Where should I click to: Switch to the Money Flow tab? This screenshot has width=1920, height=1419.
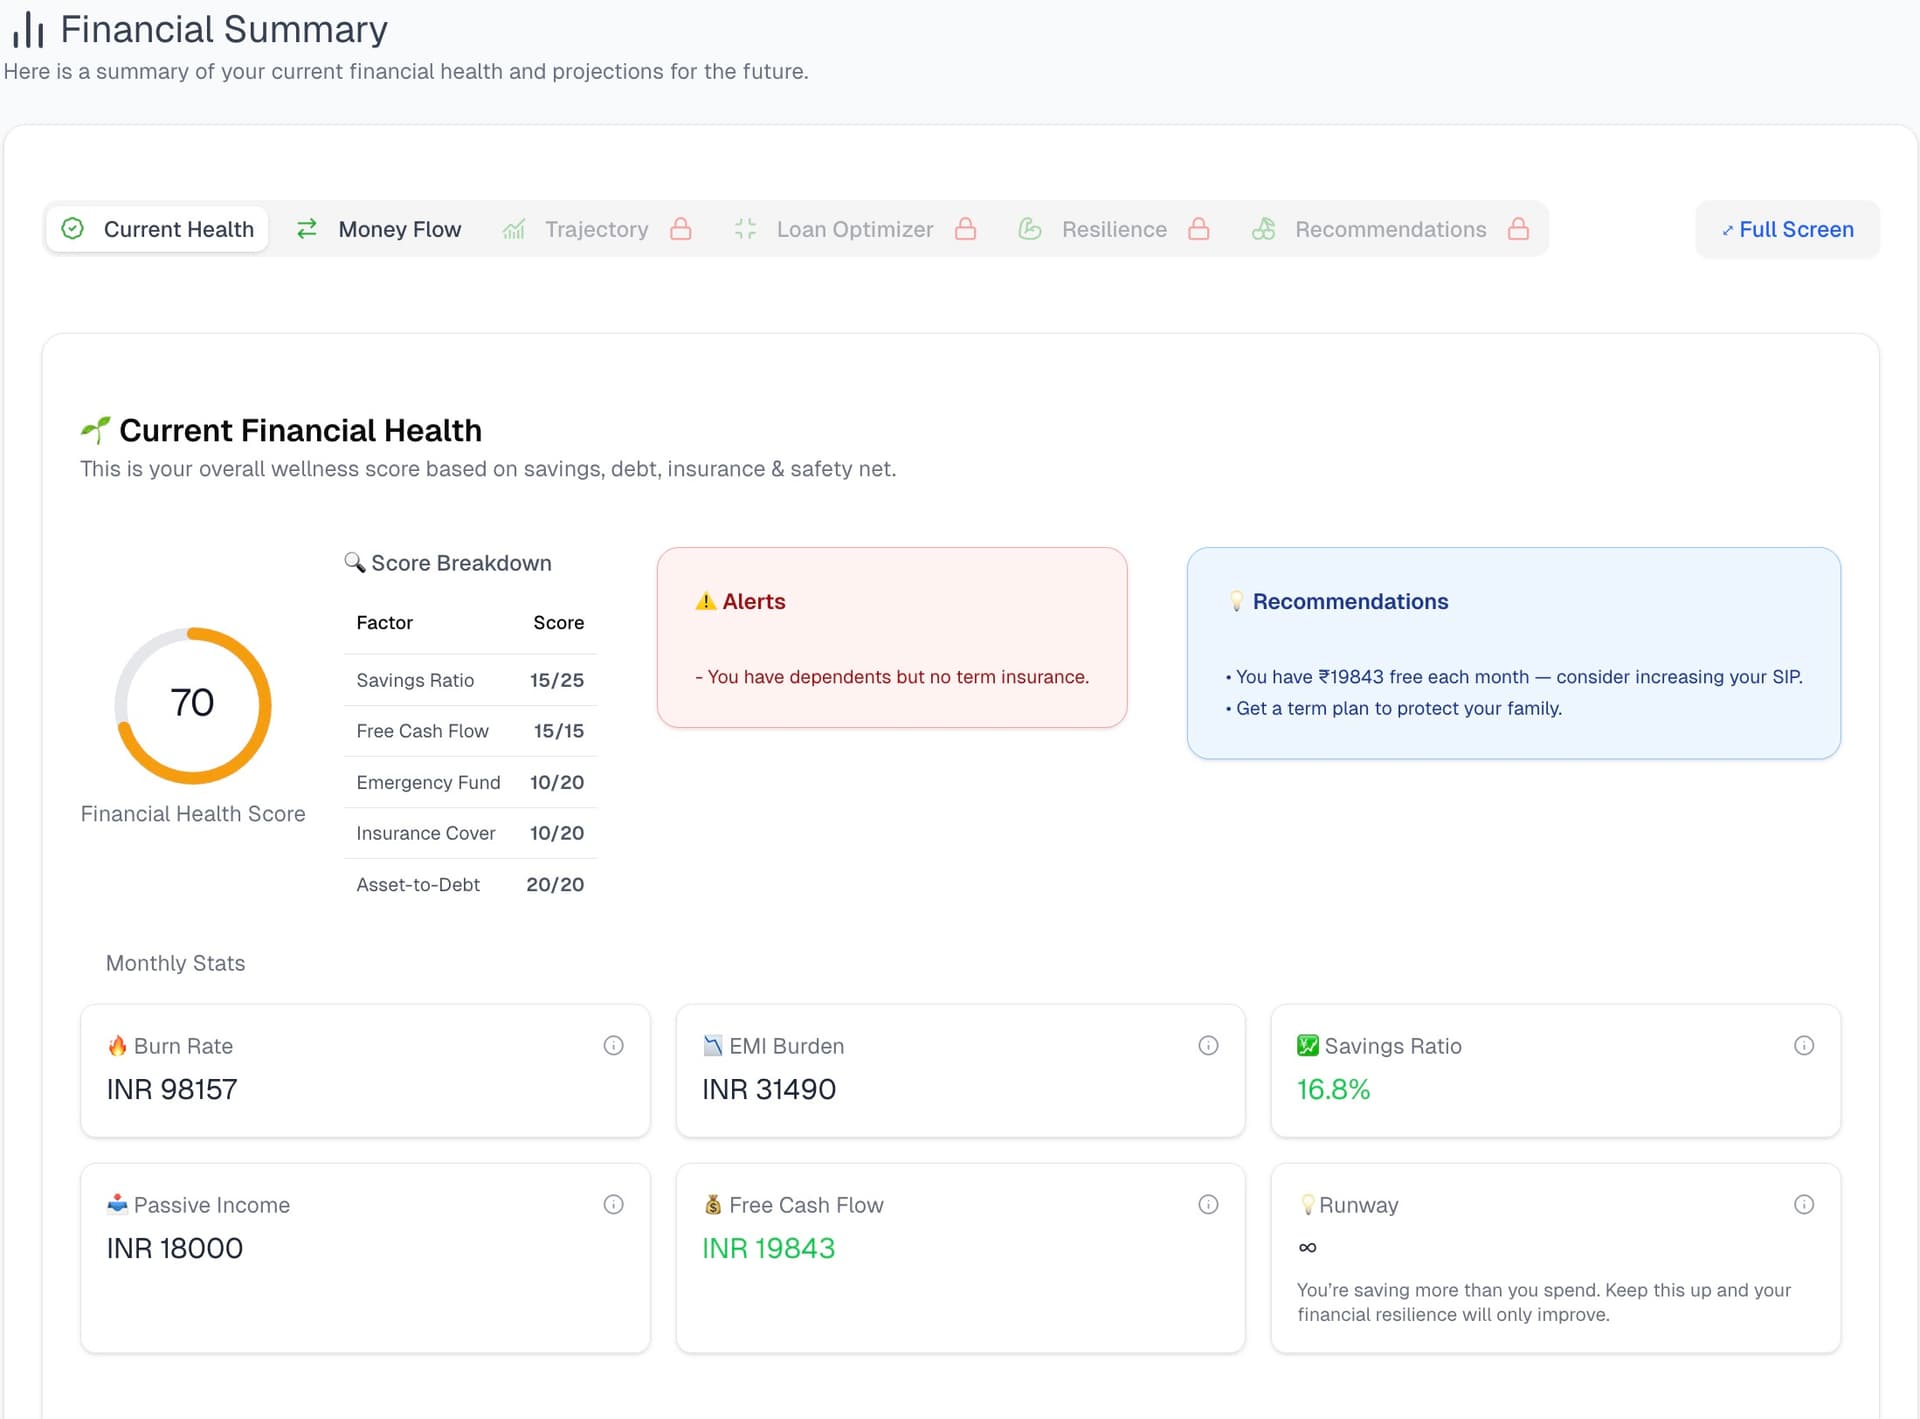[379, 229]
